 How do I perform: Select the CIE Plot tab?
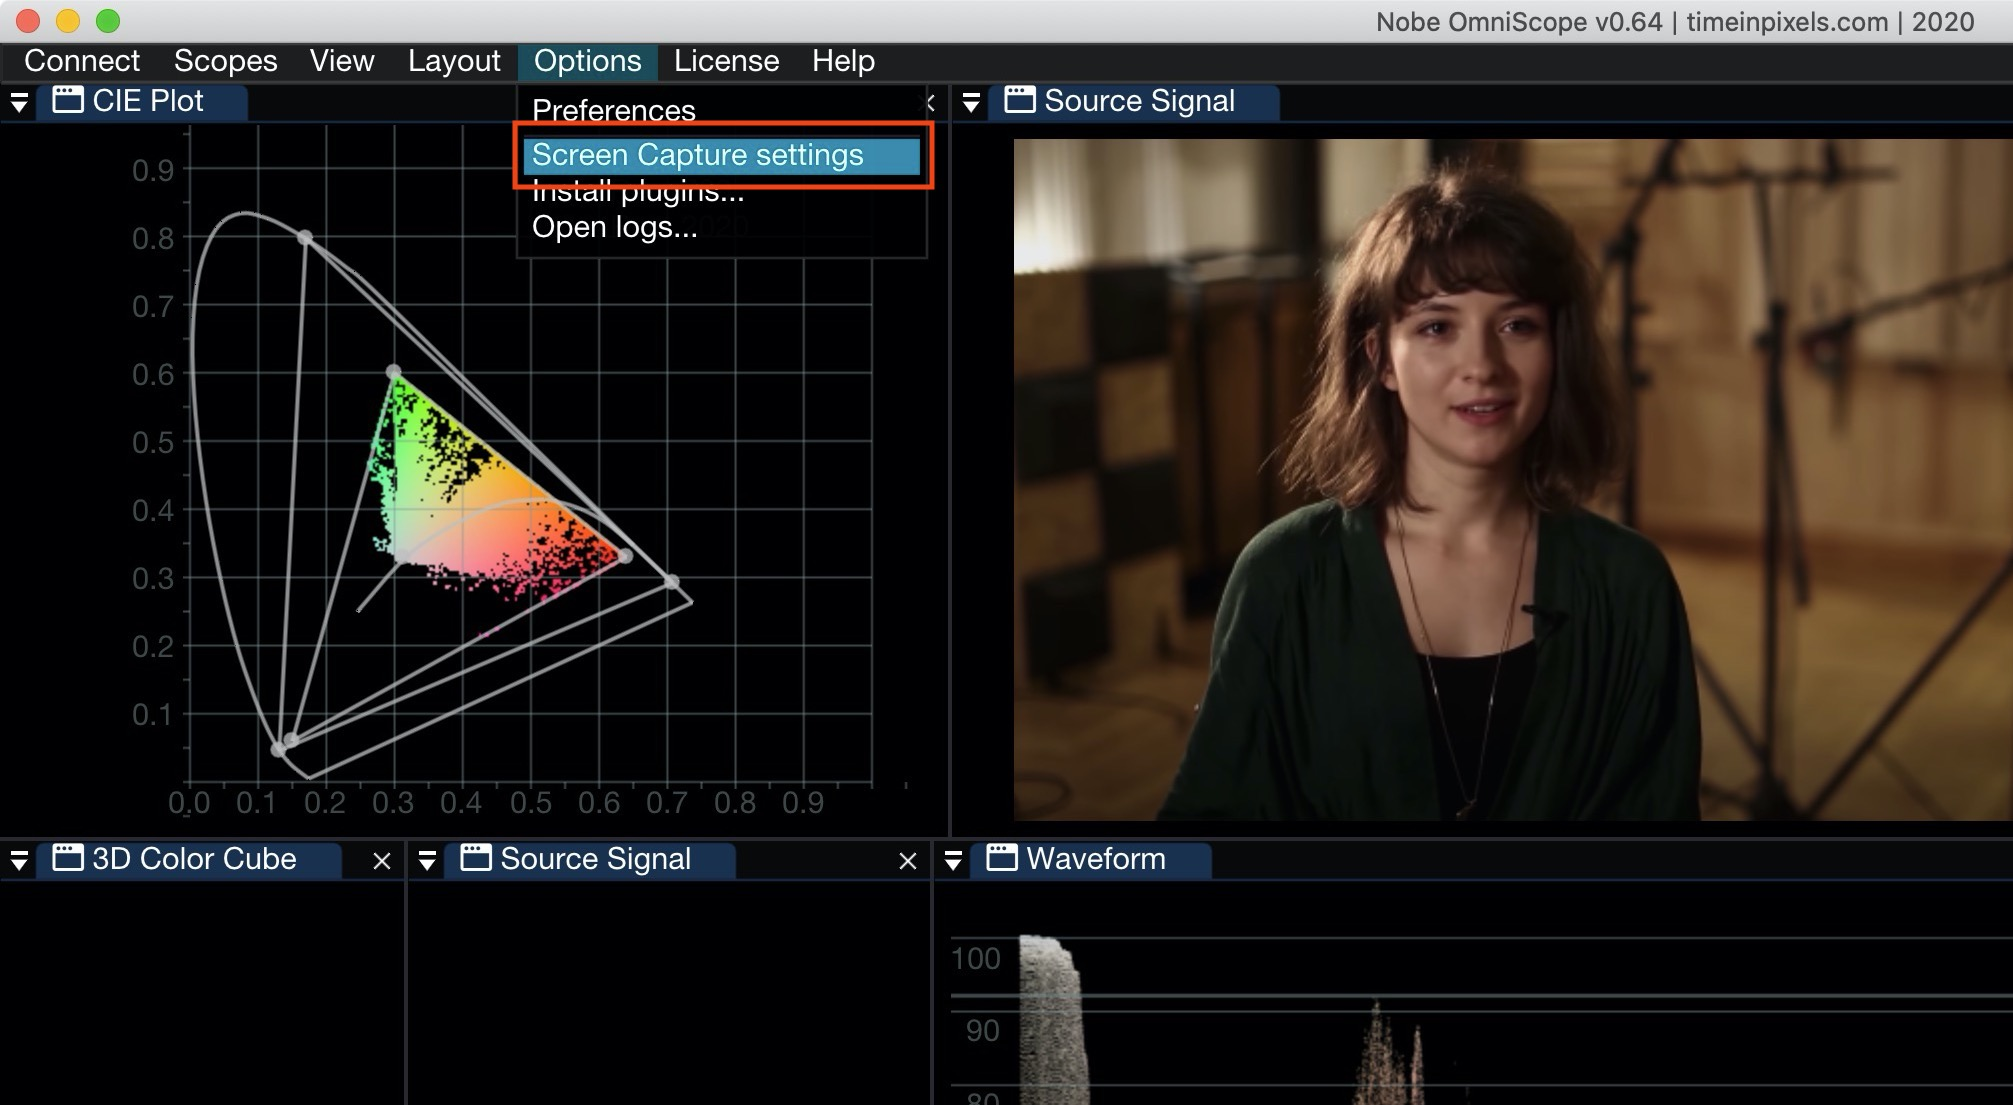pyautogui.click(x=142, y=102)
